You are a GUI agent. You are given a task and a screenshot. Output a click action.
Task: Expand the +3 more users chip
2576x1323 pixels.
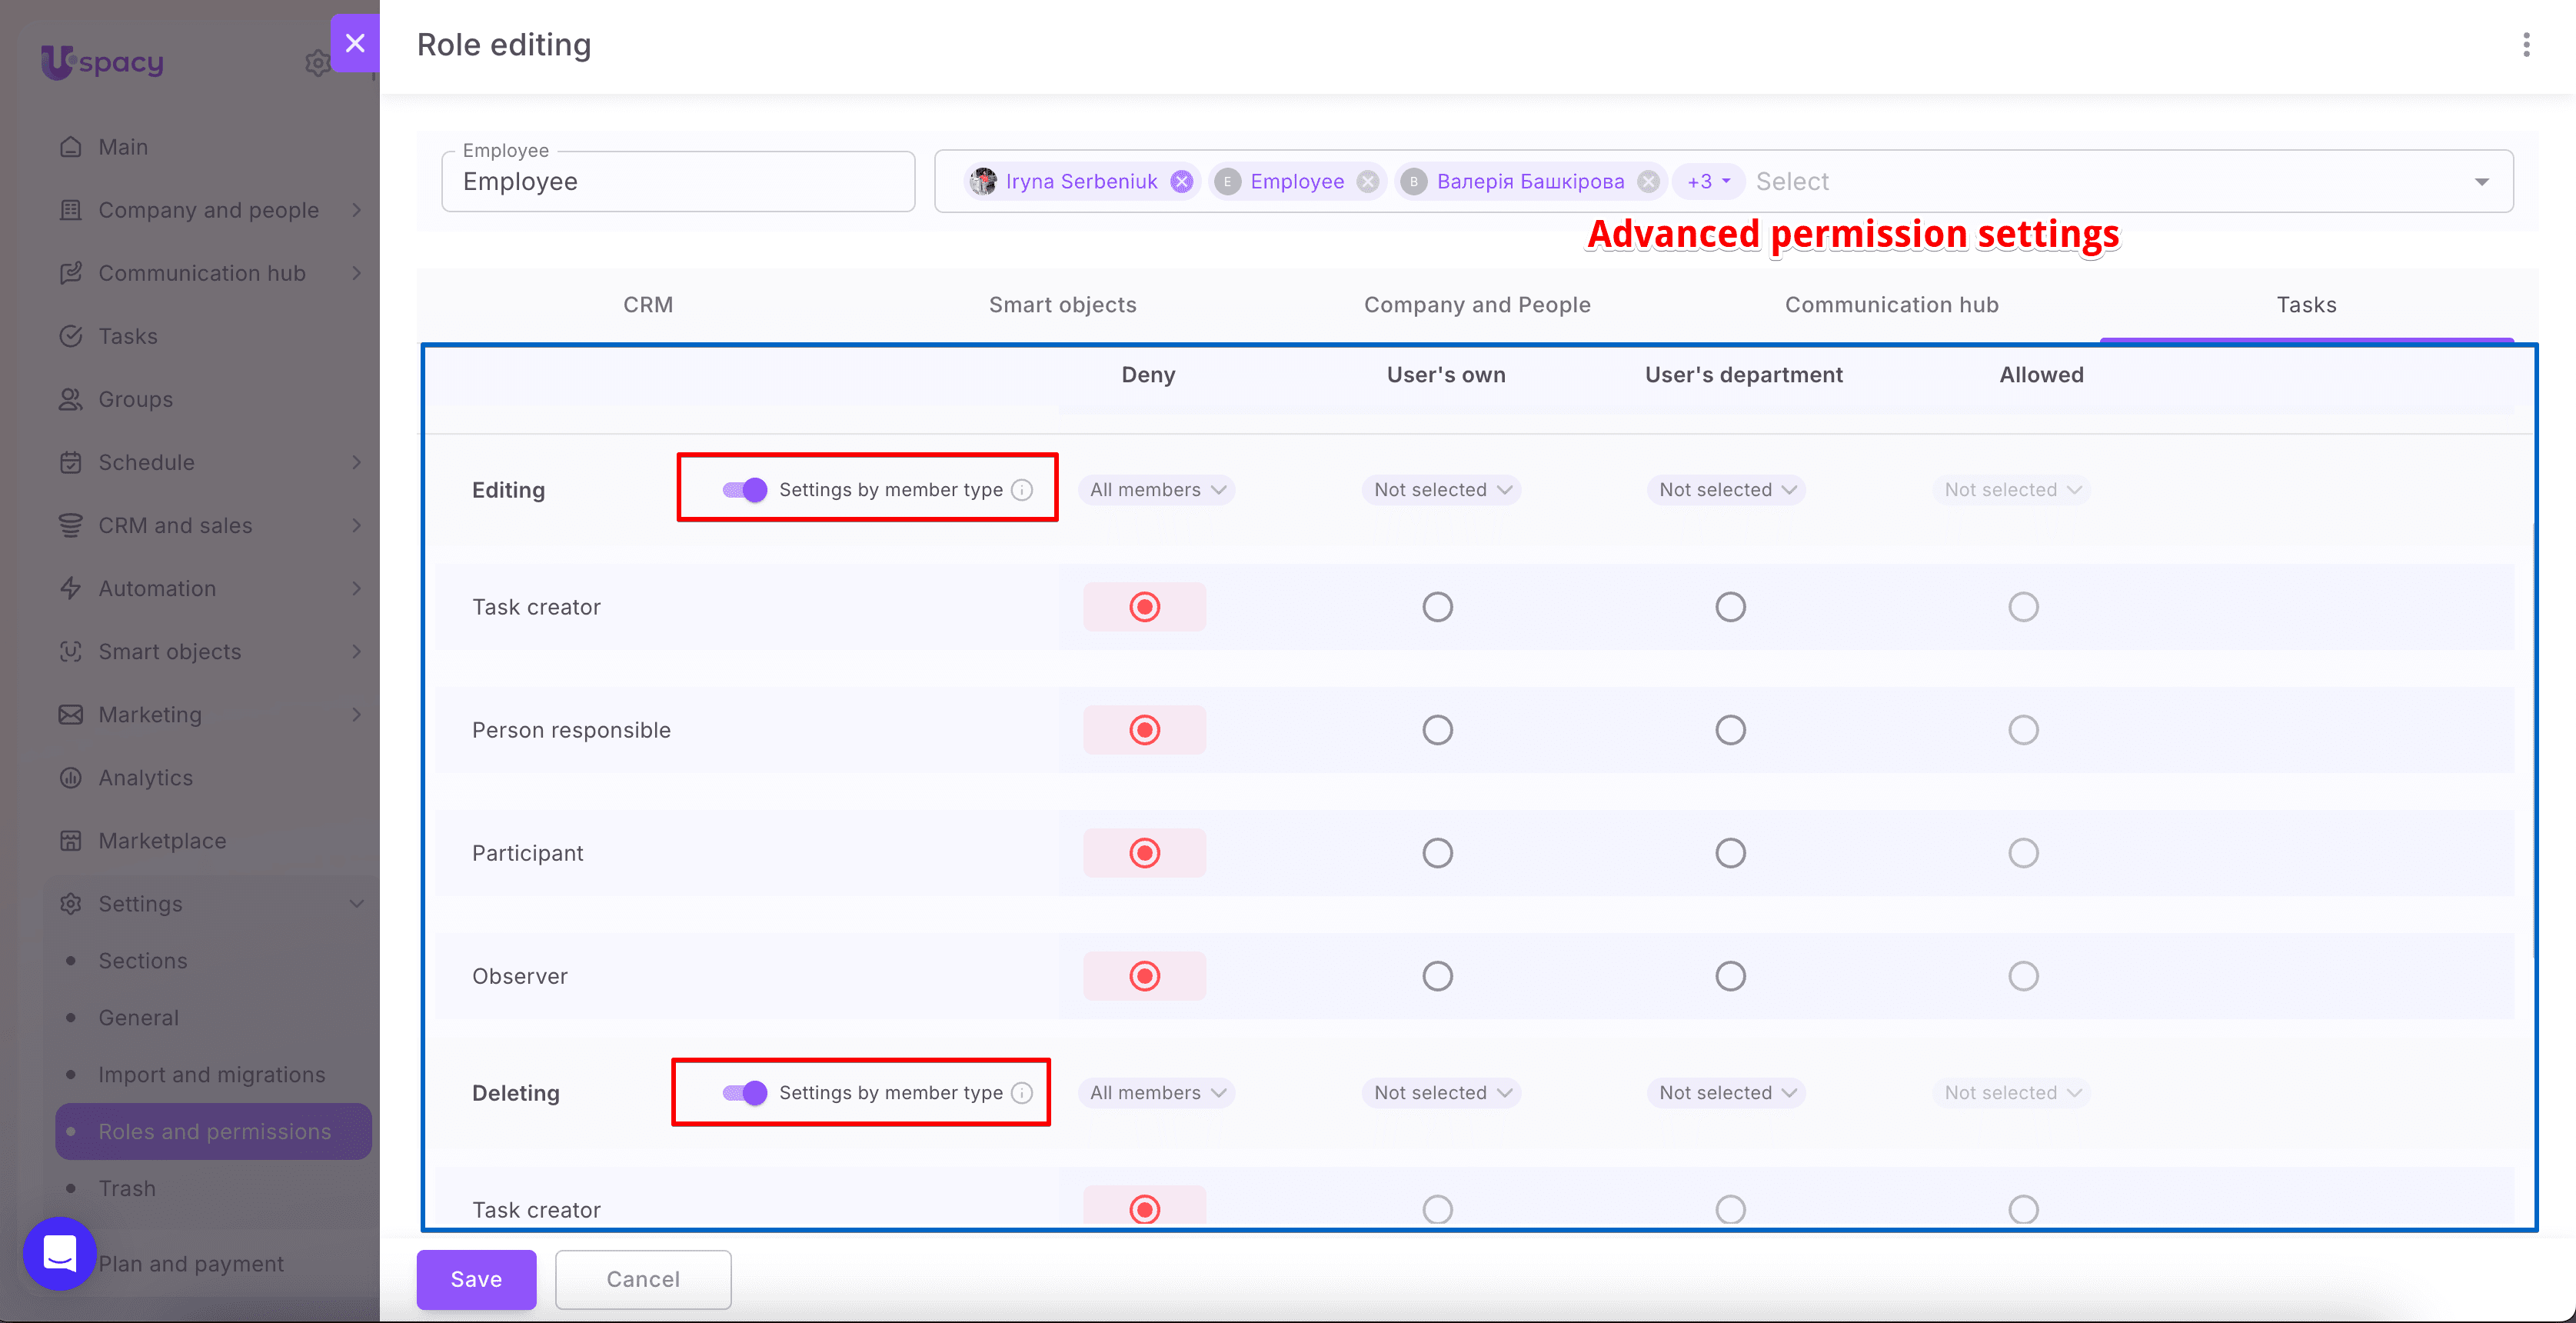point(1708,181)
